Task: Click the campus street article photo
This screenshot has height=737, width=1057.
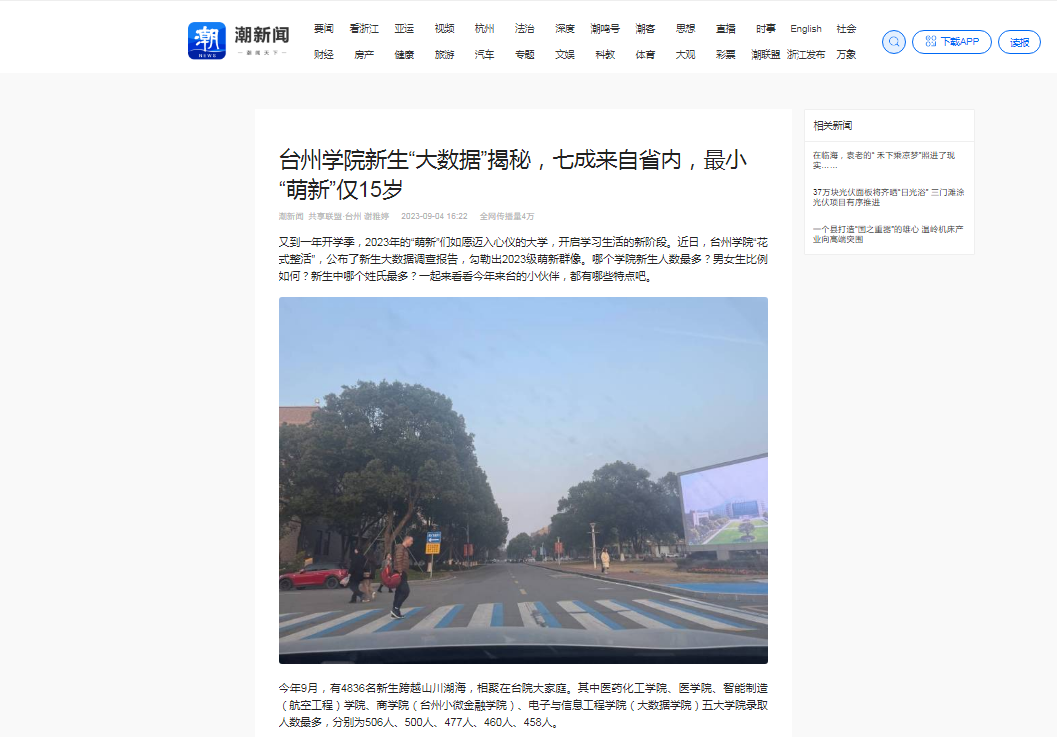Action: 523,480
